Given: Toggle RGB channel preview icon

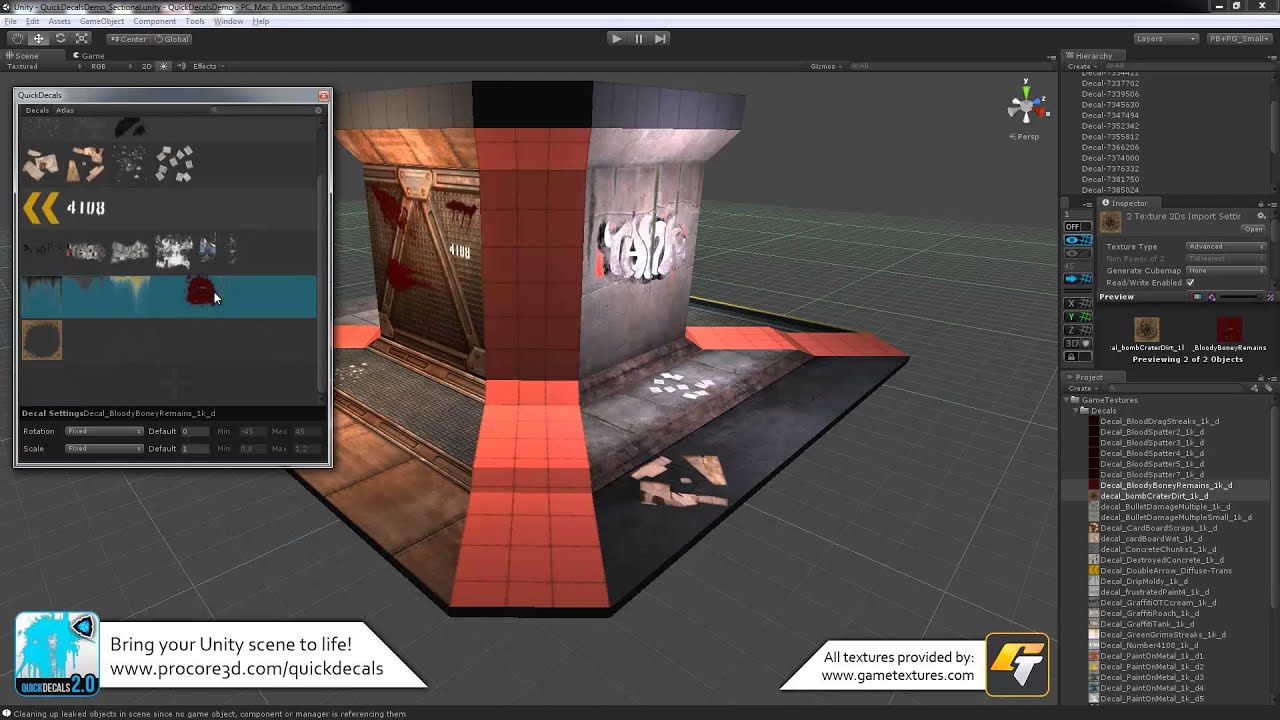Looking at the screenshot, I should 1198,297.
